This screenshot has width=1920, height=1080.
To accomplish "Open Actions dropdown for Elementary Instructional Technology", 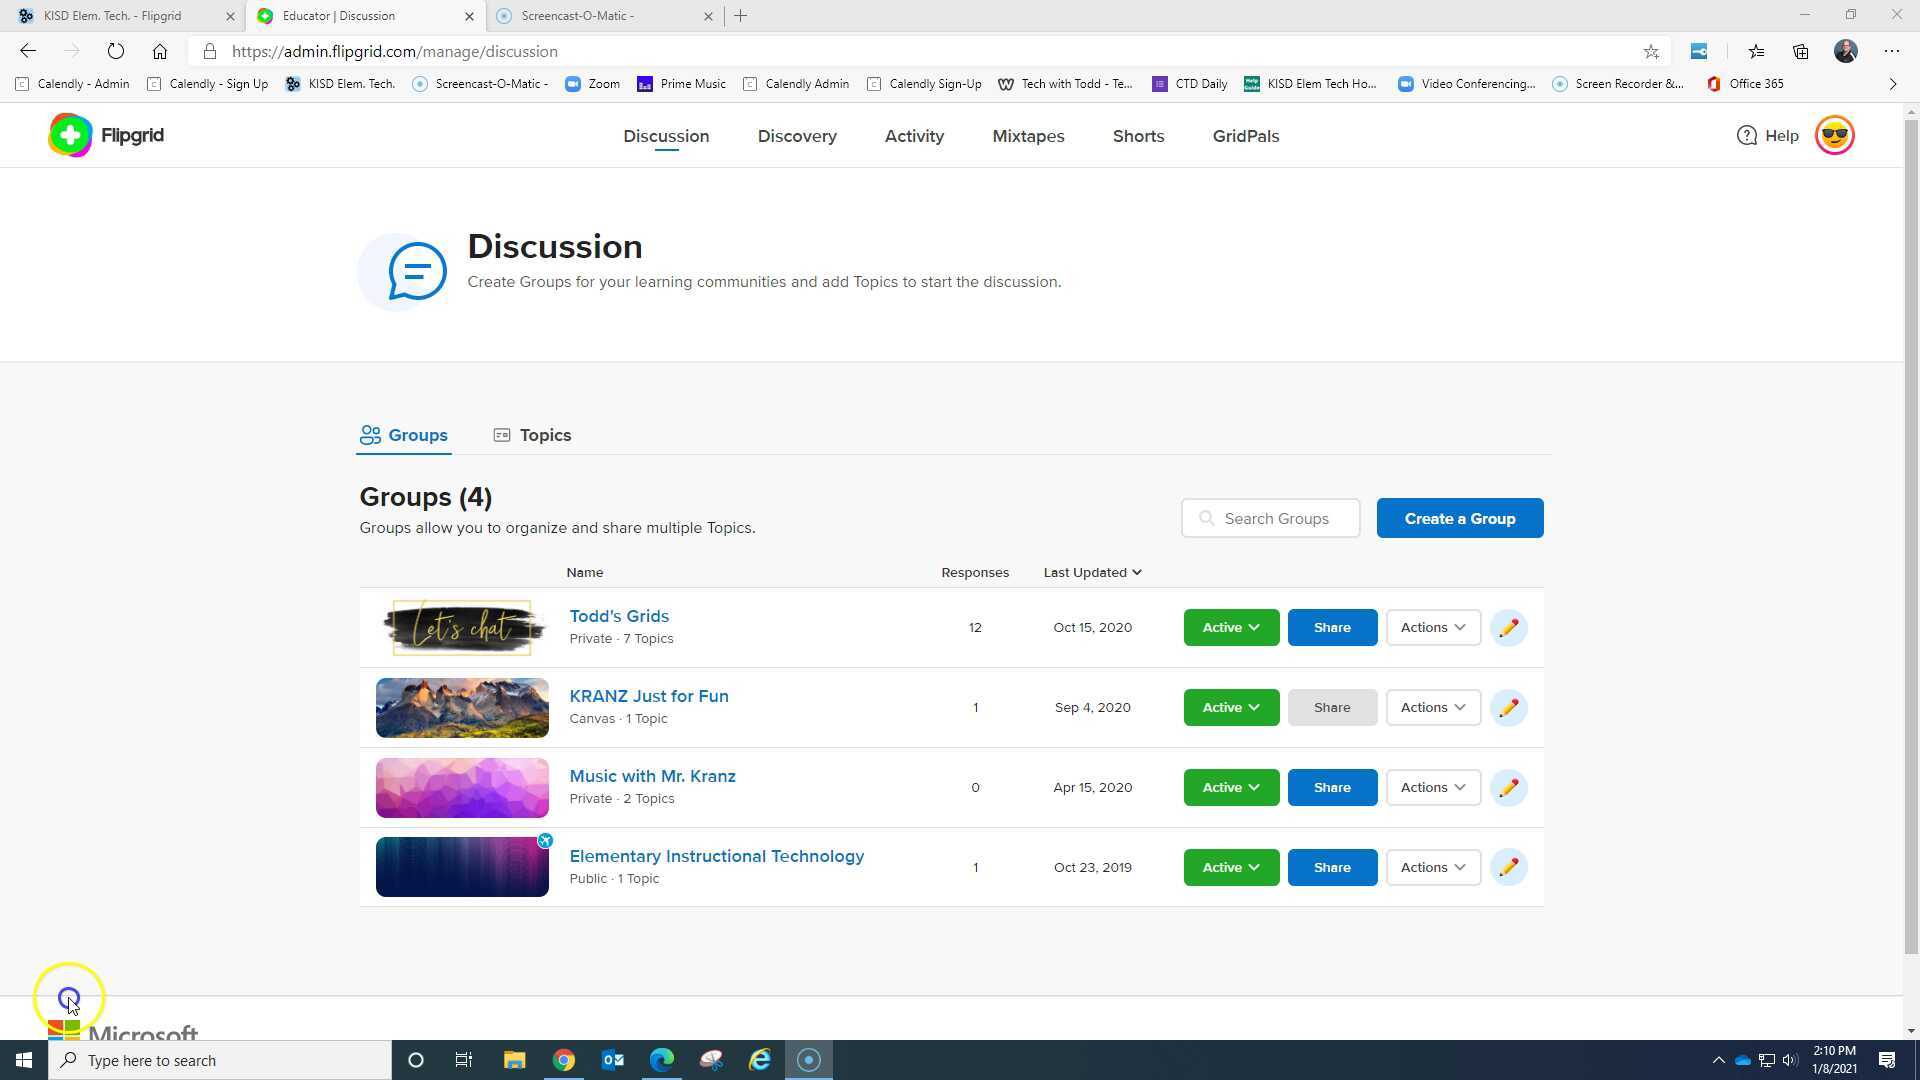I will point(1433,868).
